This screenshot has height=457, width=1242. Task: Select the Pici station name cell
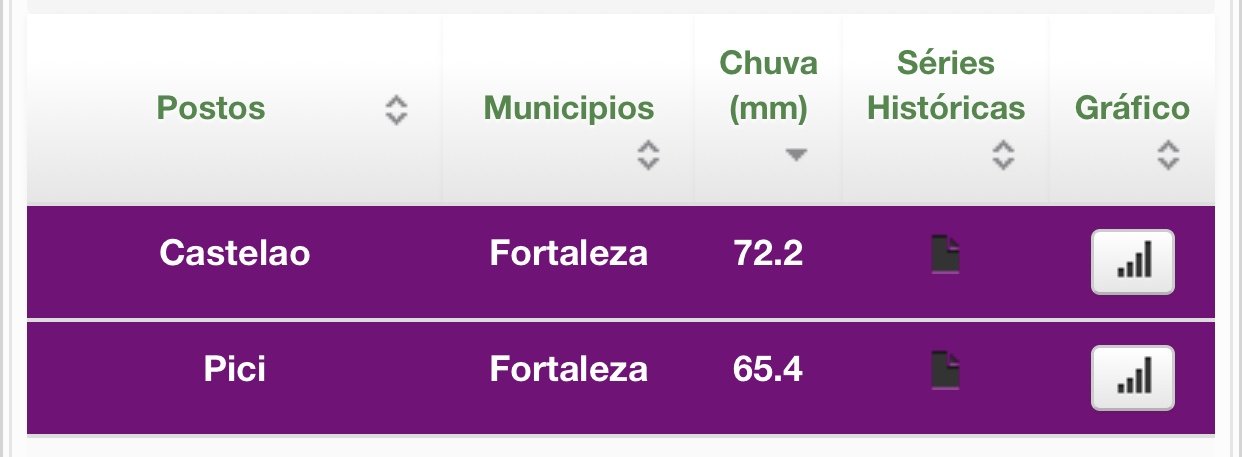[x=235, y=370]
